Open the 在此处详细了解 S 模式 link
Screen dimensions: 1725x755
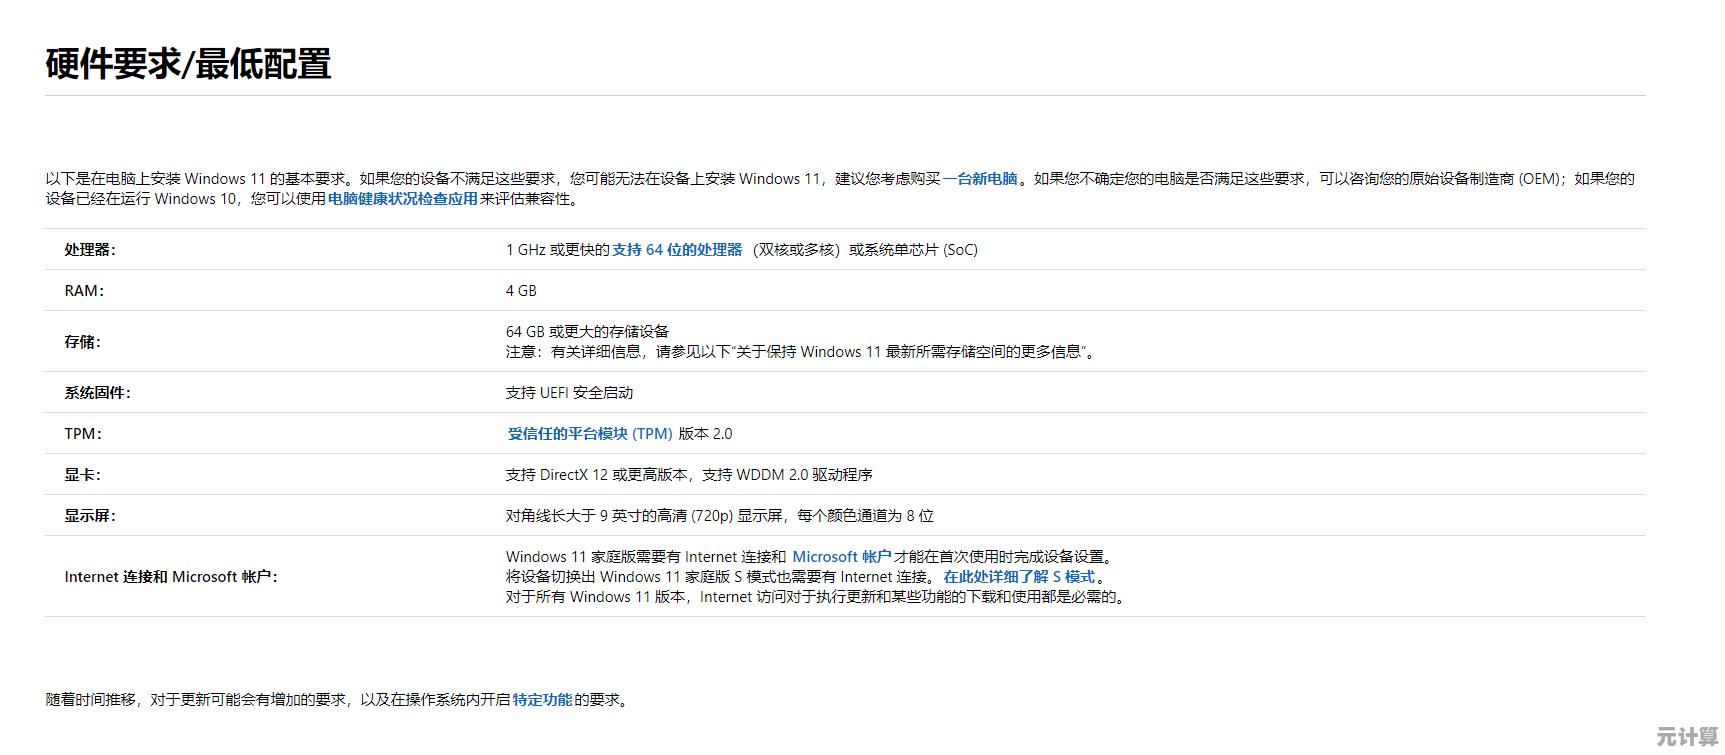pyautogui.click(x=1019, y=577)
